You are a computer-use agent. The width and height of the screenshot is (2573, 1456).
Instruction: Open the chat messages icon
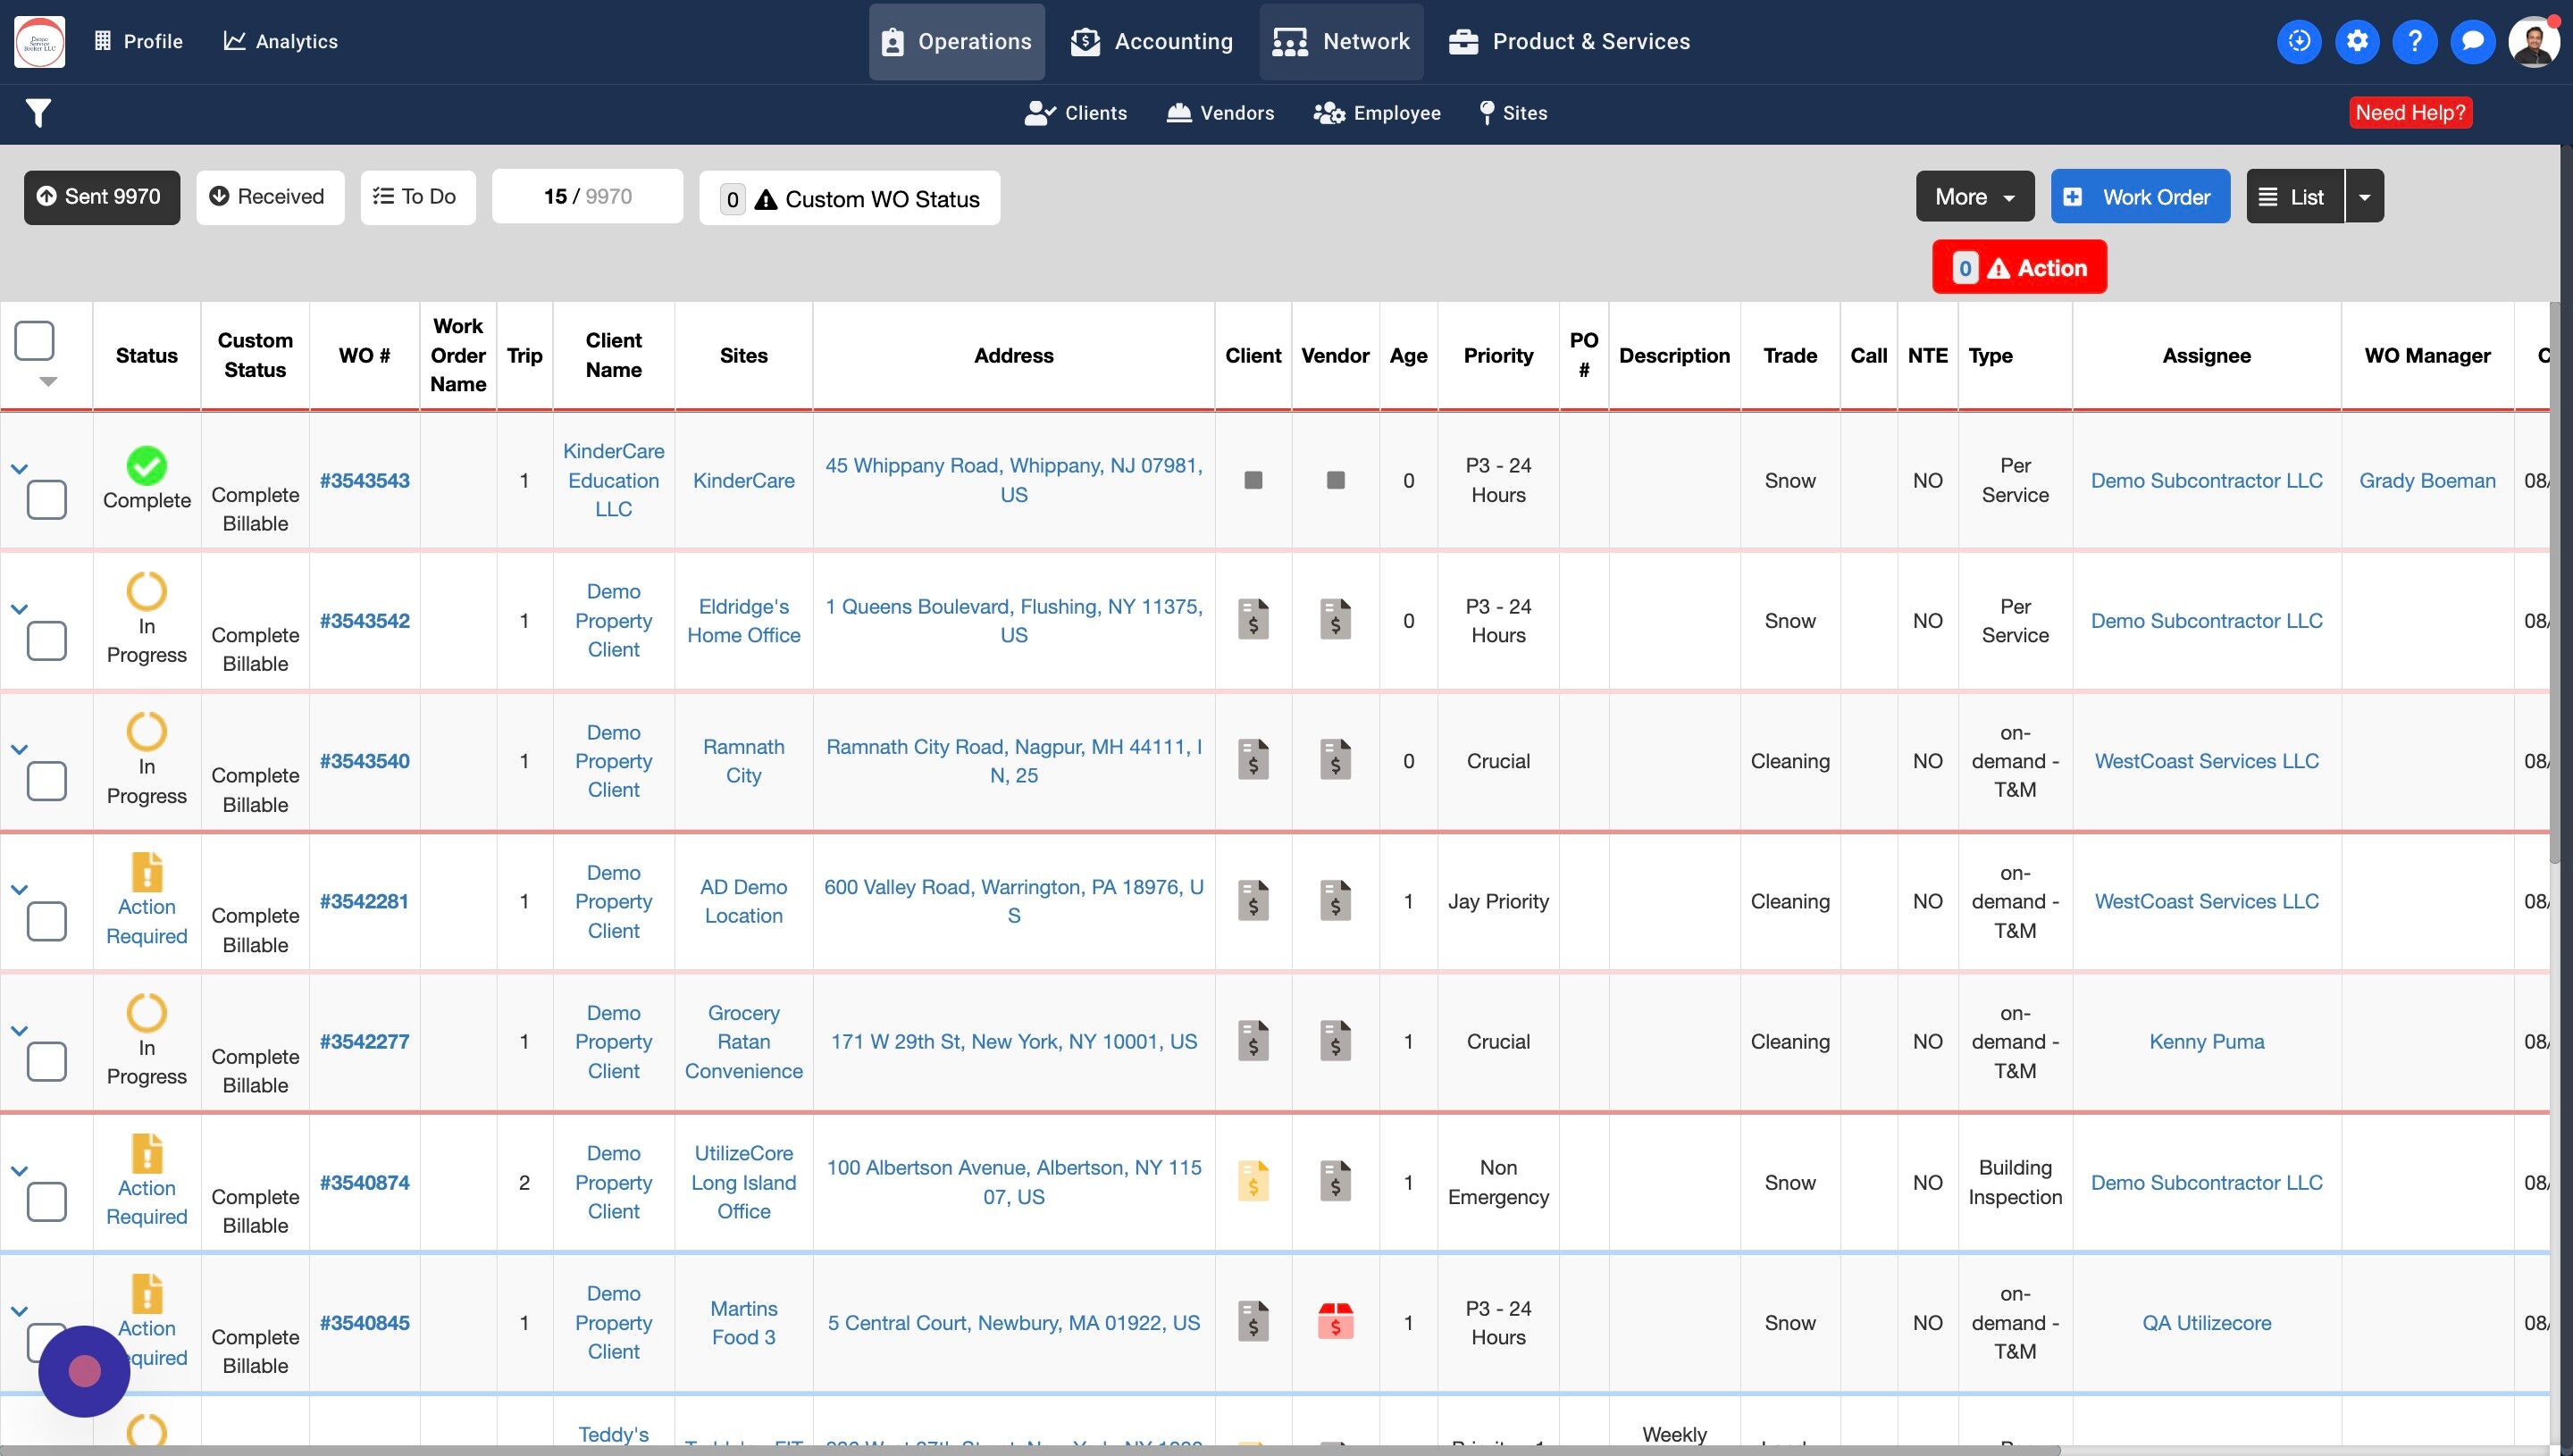click(x=2472, y=41)
